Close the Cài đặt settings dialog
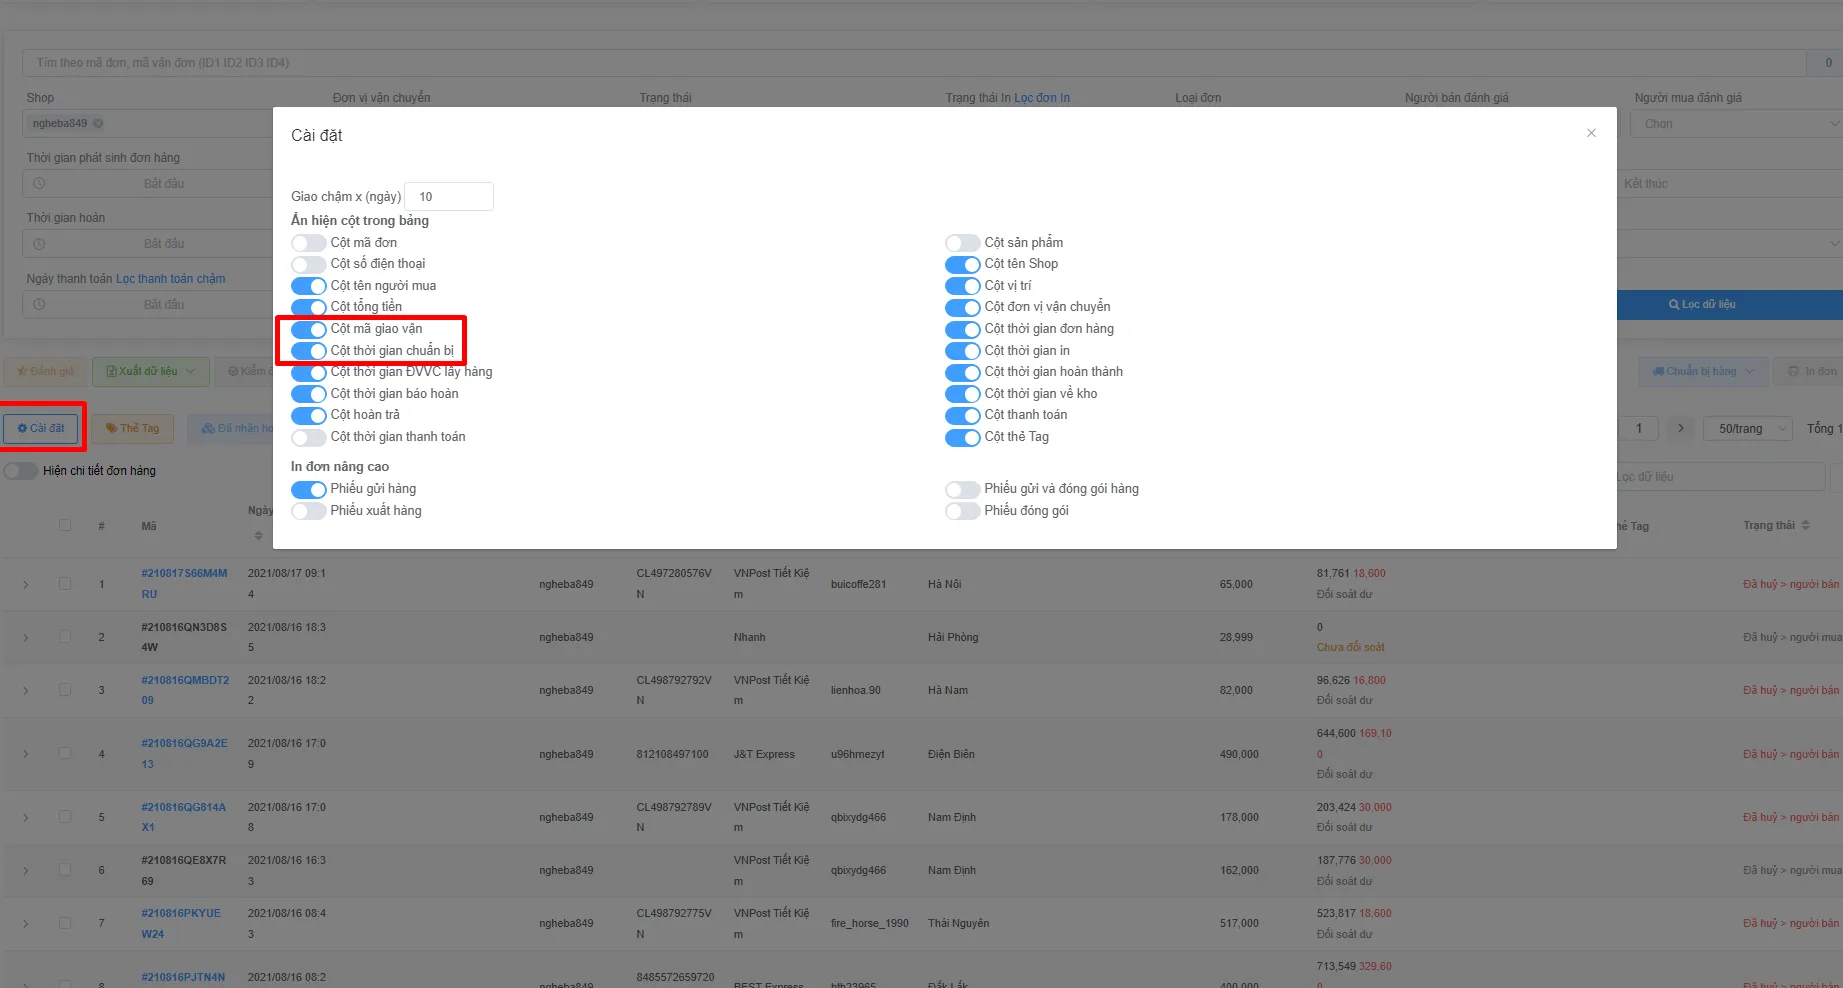The image size is (1843, 988). coord(1591,133)
